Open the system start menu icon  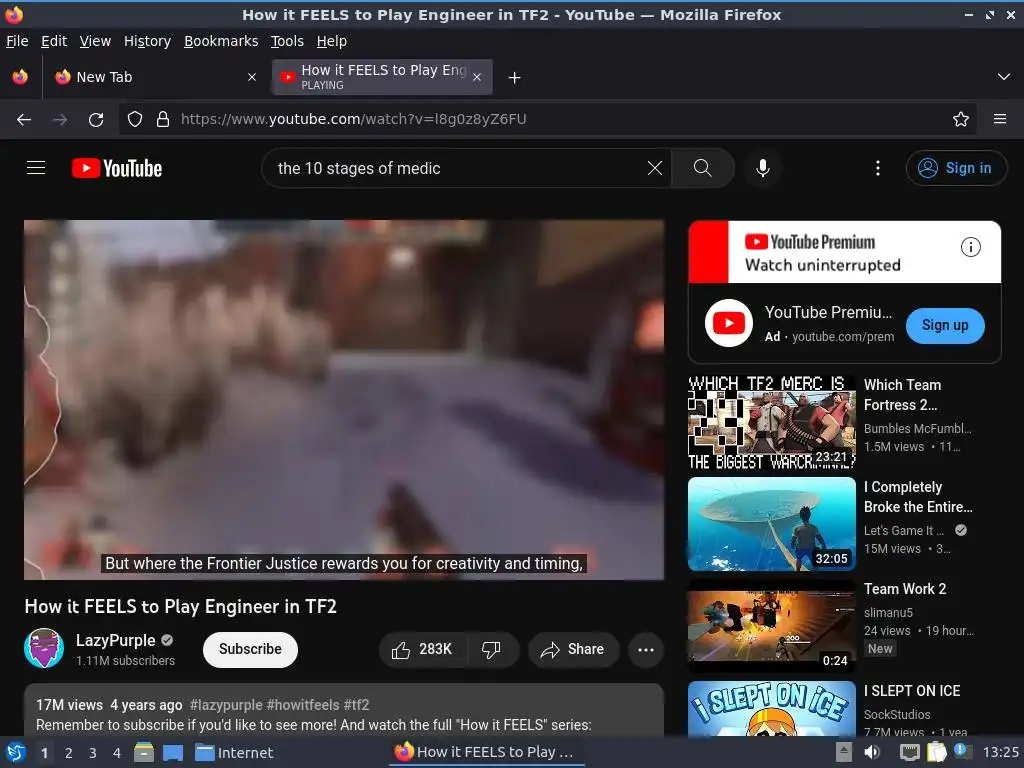[15, 753]
